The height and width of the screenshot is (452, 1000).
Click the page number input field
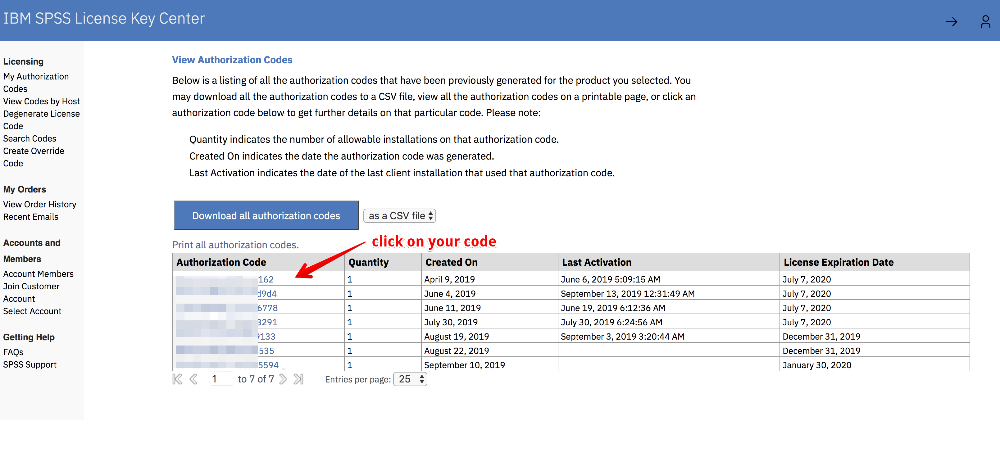222,379
